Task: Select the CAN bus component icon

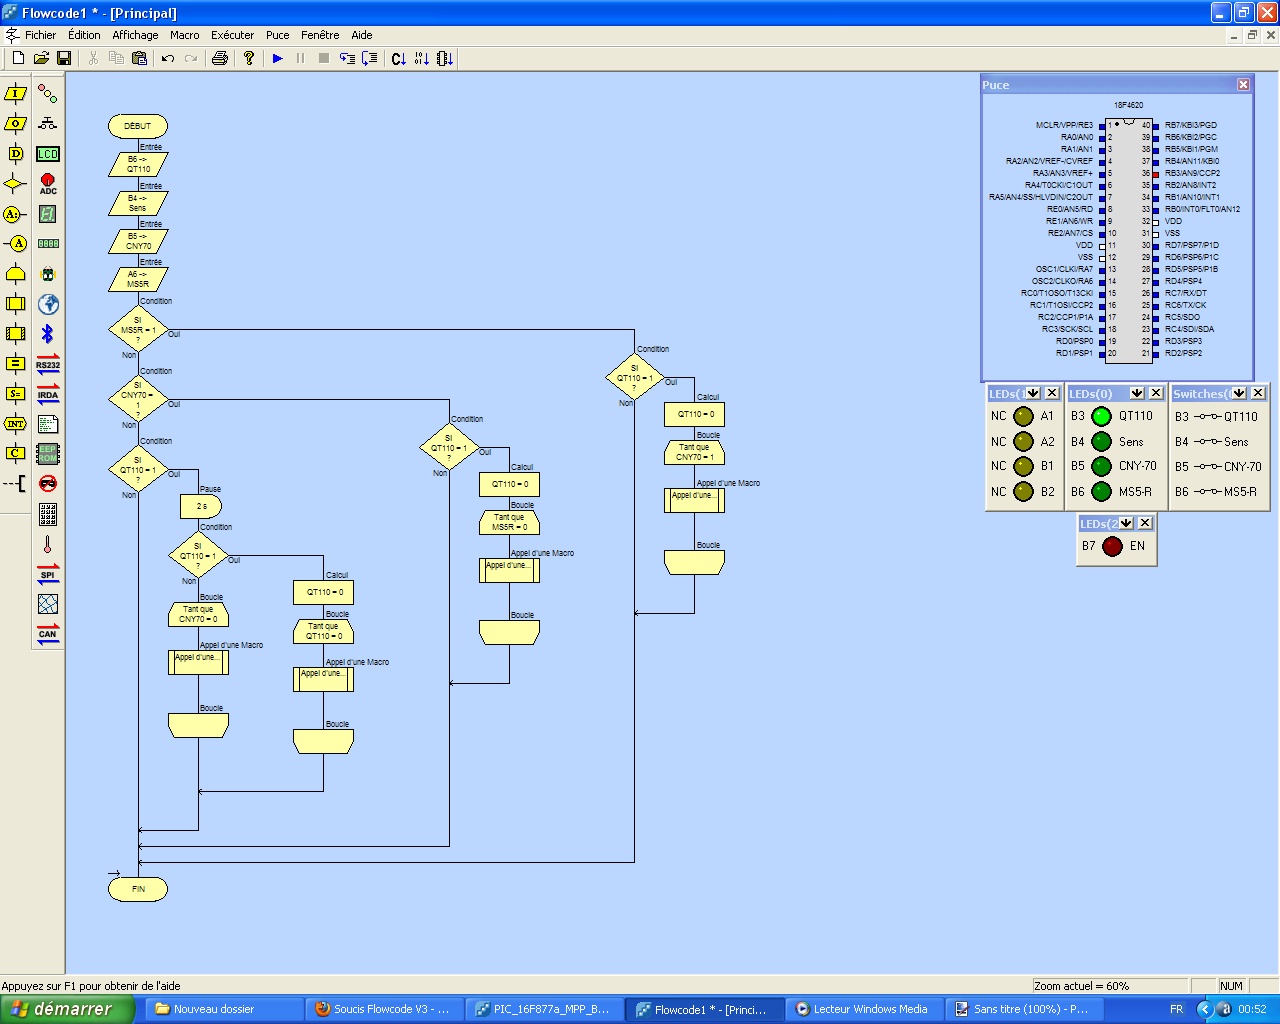Action: pos(48,634)
